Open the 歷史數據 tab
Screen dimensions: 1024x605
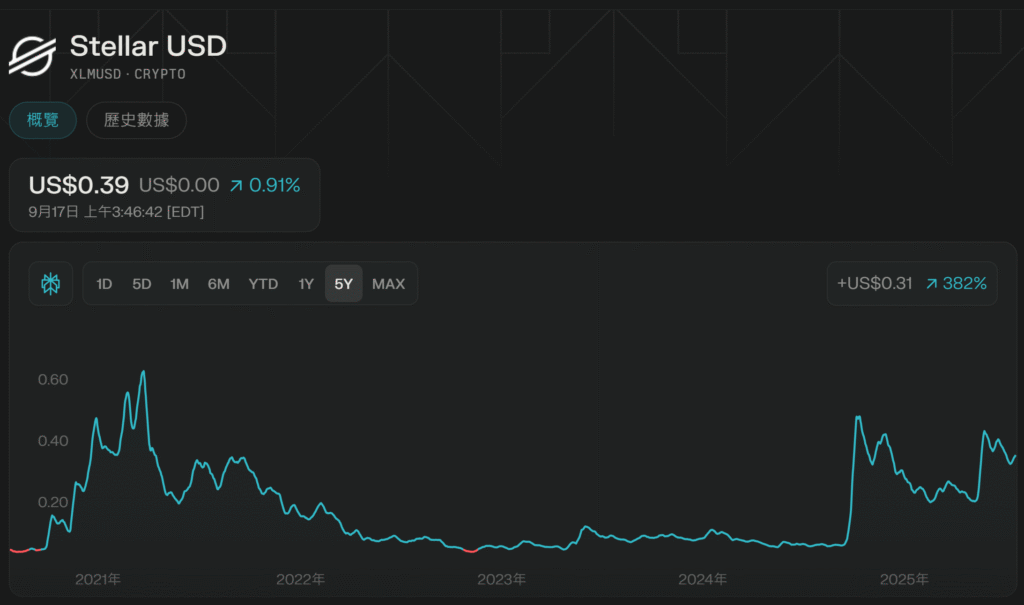(x=136, y=120)
